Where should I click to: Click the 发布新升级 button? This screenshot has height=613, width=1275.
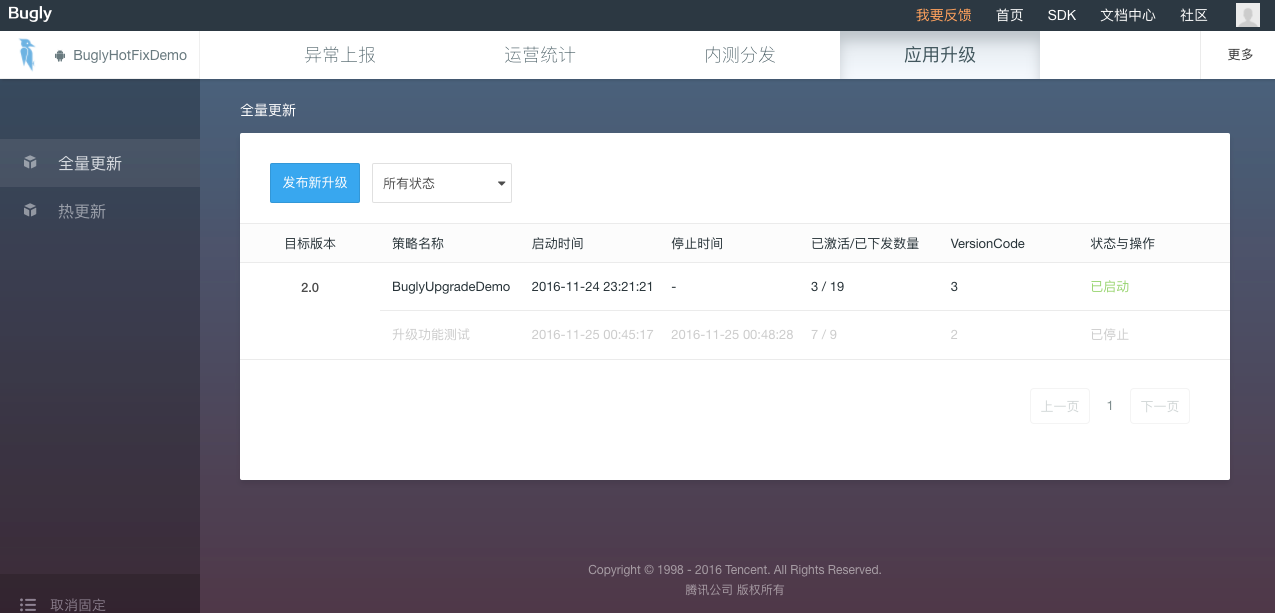(x=314, y=183)
